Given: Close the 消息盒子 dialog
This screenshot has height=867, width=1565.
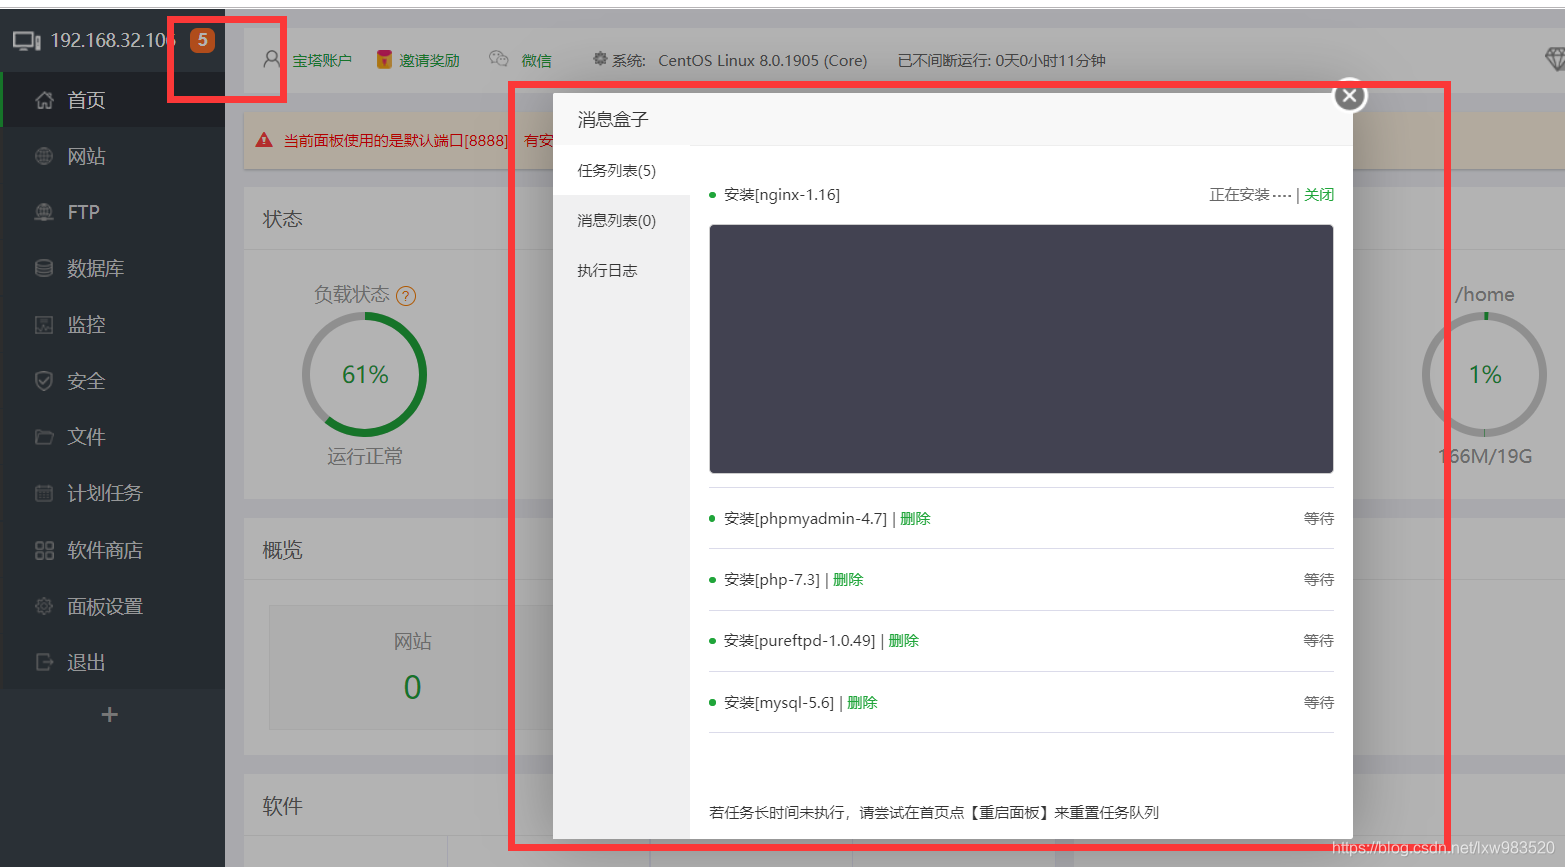Looking at the screenshot, I should pyautogui.click(x=1350, y=96).
